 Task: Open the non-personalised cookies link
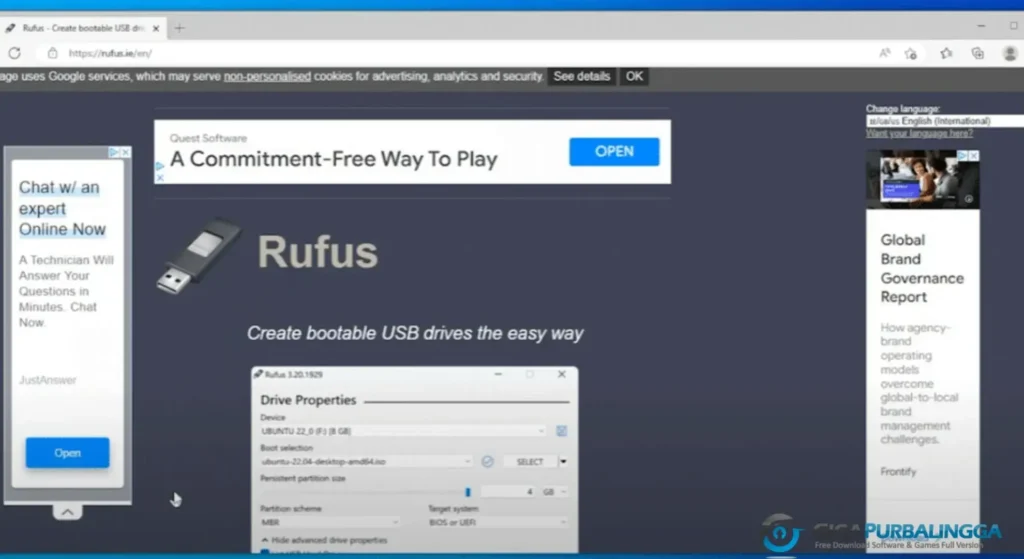[267, 76]
